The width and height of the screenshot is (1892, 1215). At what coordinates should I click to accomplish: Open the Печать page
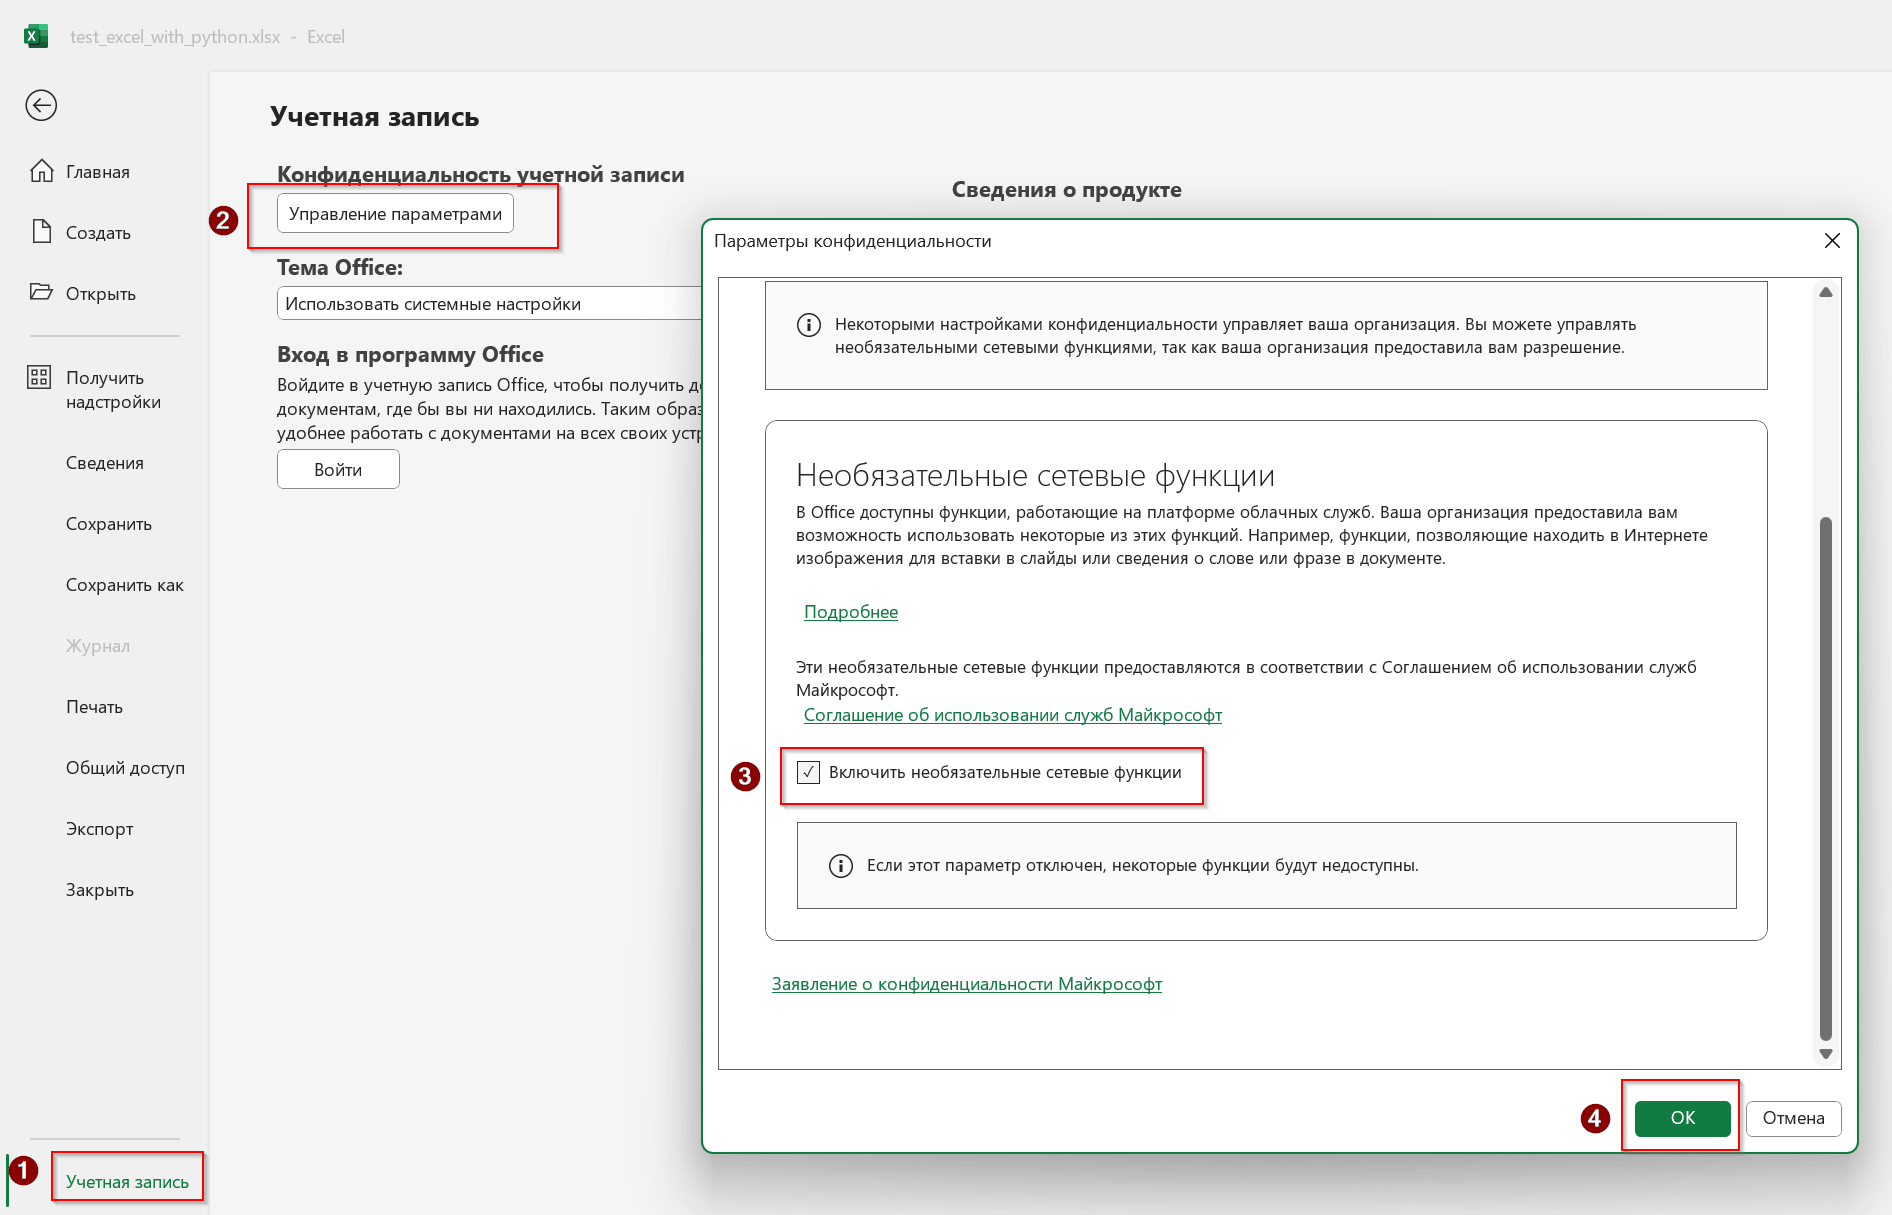pyautogui.click(x=94, y=707)
